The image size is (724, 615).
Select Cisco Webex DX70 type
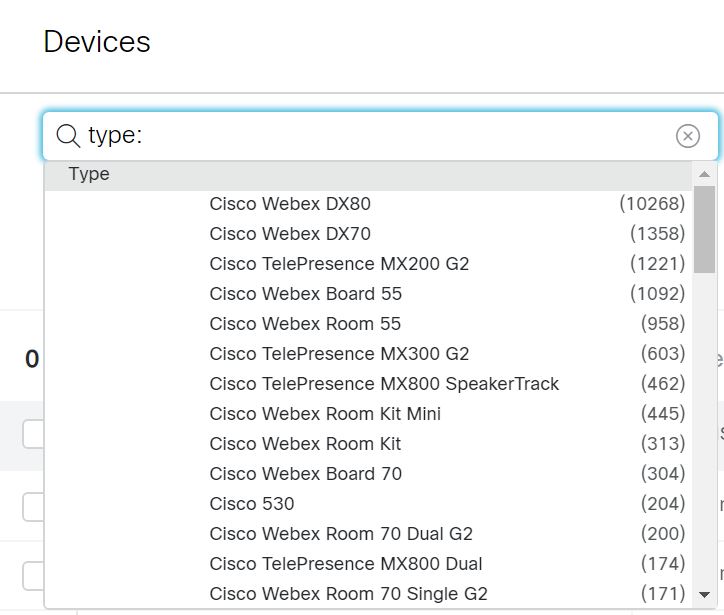pos(368,234)
